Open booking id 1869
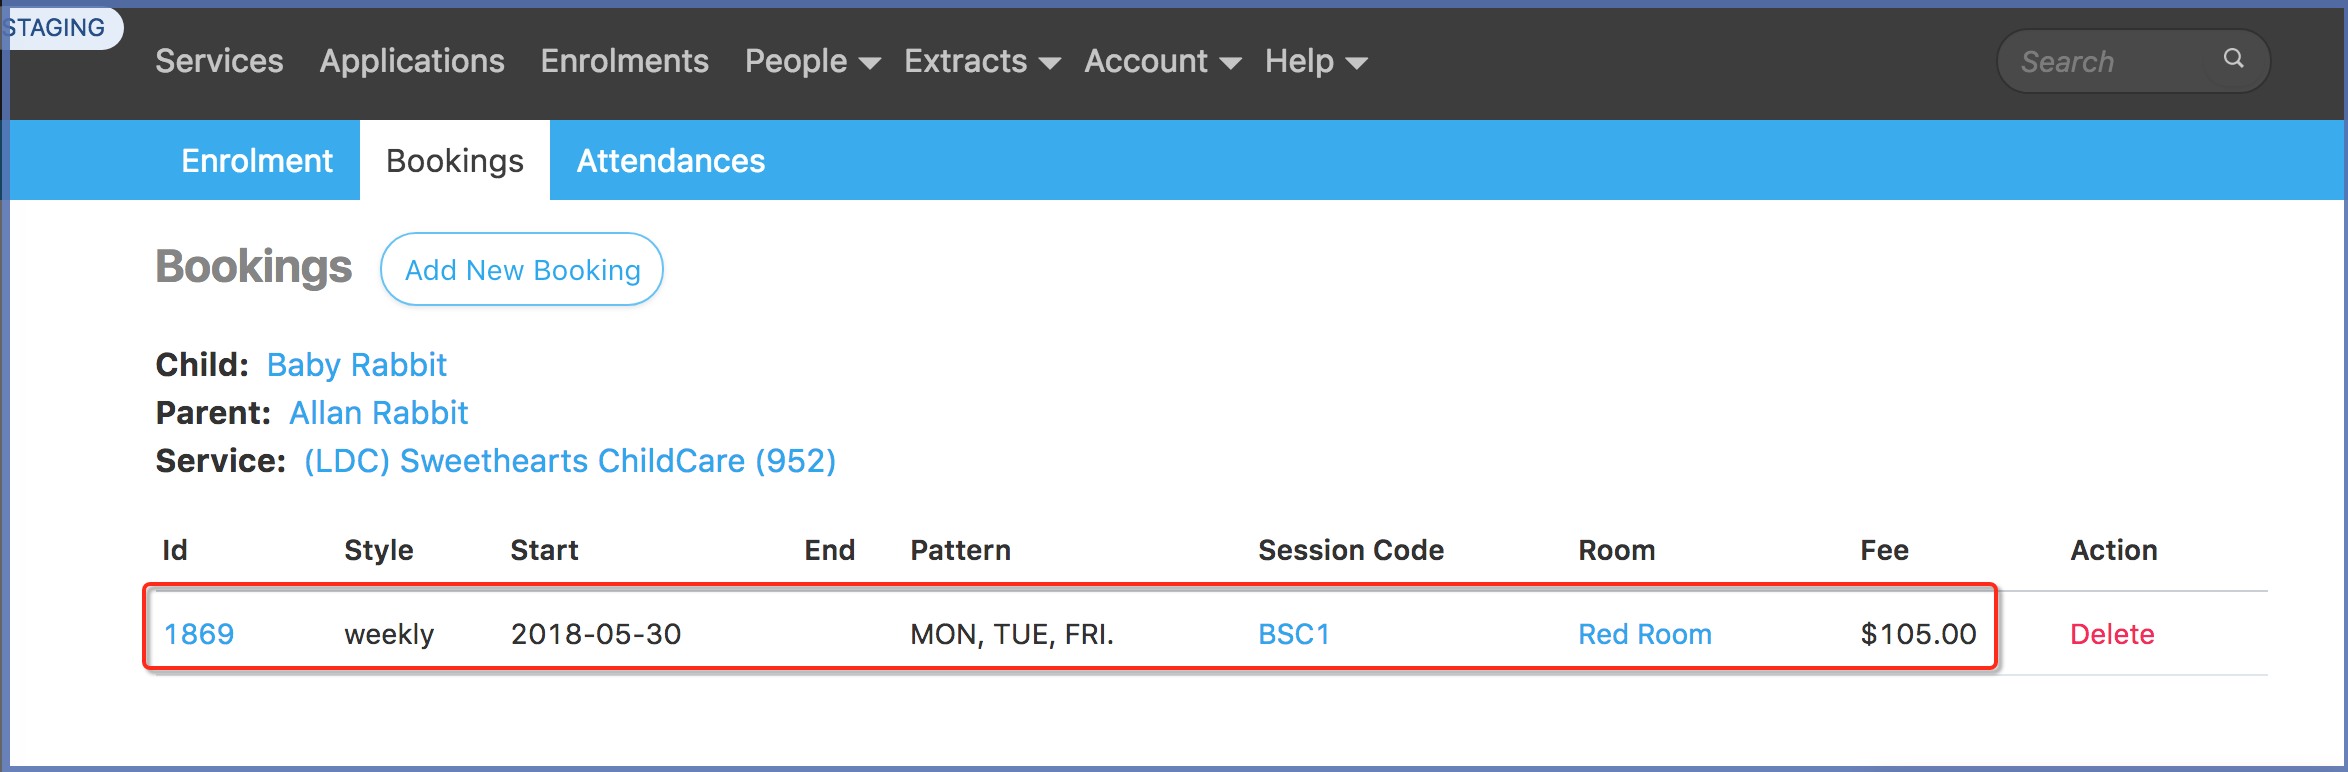2348x772 pixels. click(199, 634)
